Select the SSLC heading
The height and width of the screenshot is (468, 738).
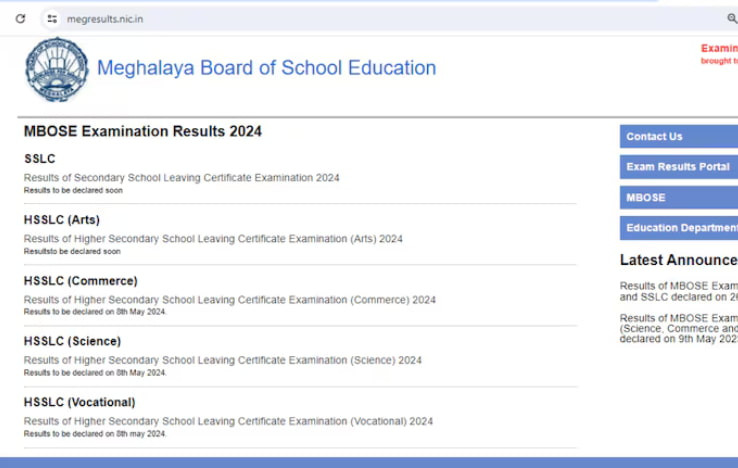(x=40, y=159)
